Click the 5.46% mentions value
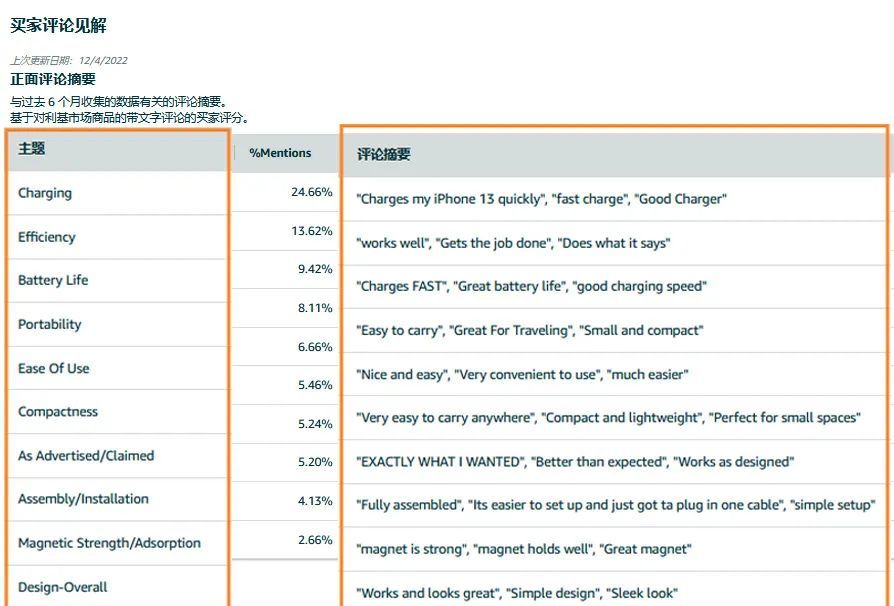This screenshot has height=606, width=894. [x=315, y=385]
